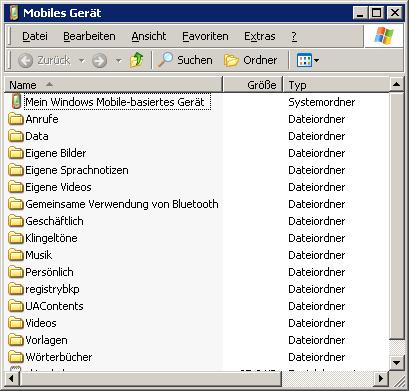Select the UAContents folder icon
Viewport: 409px width, 391px height.
[16, 306]
